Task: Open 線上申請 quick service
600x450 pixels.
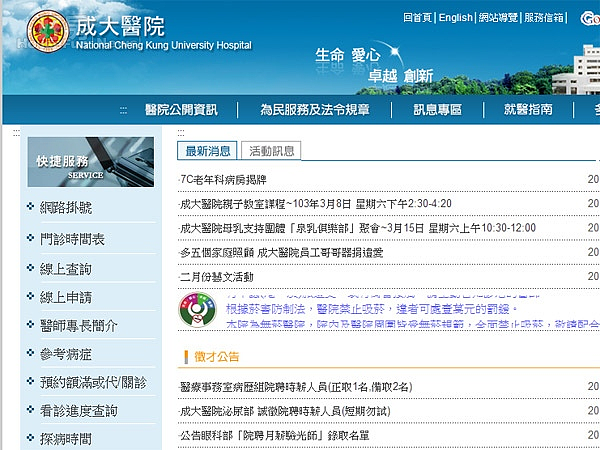Action: point(66,297)
